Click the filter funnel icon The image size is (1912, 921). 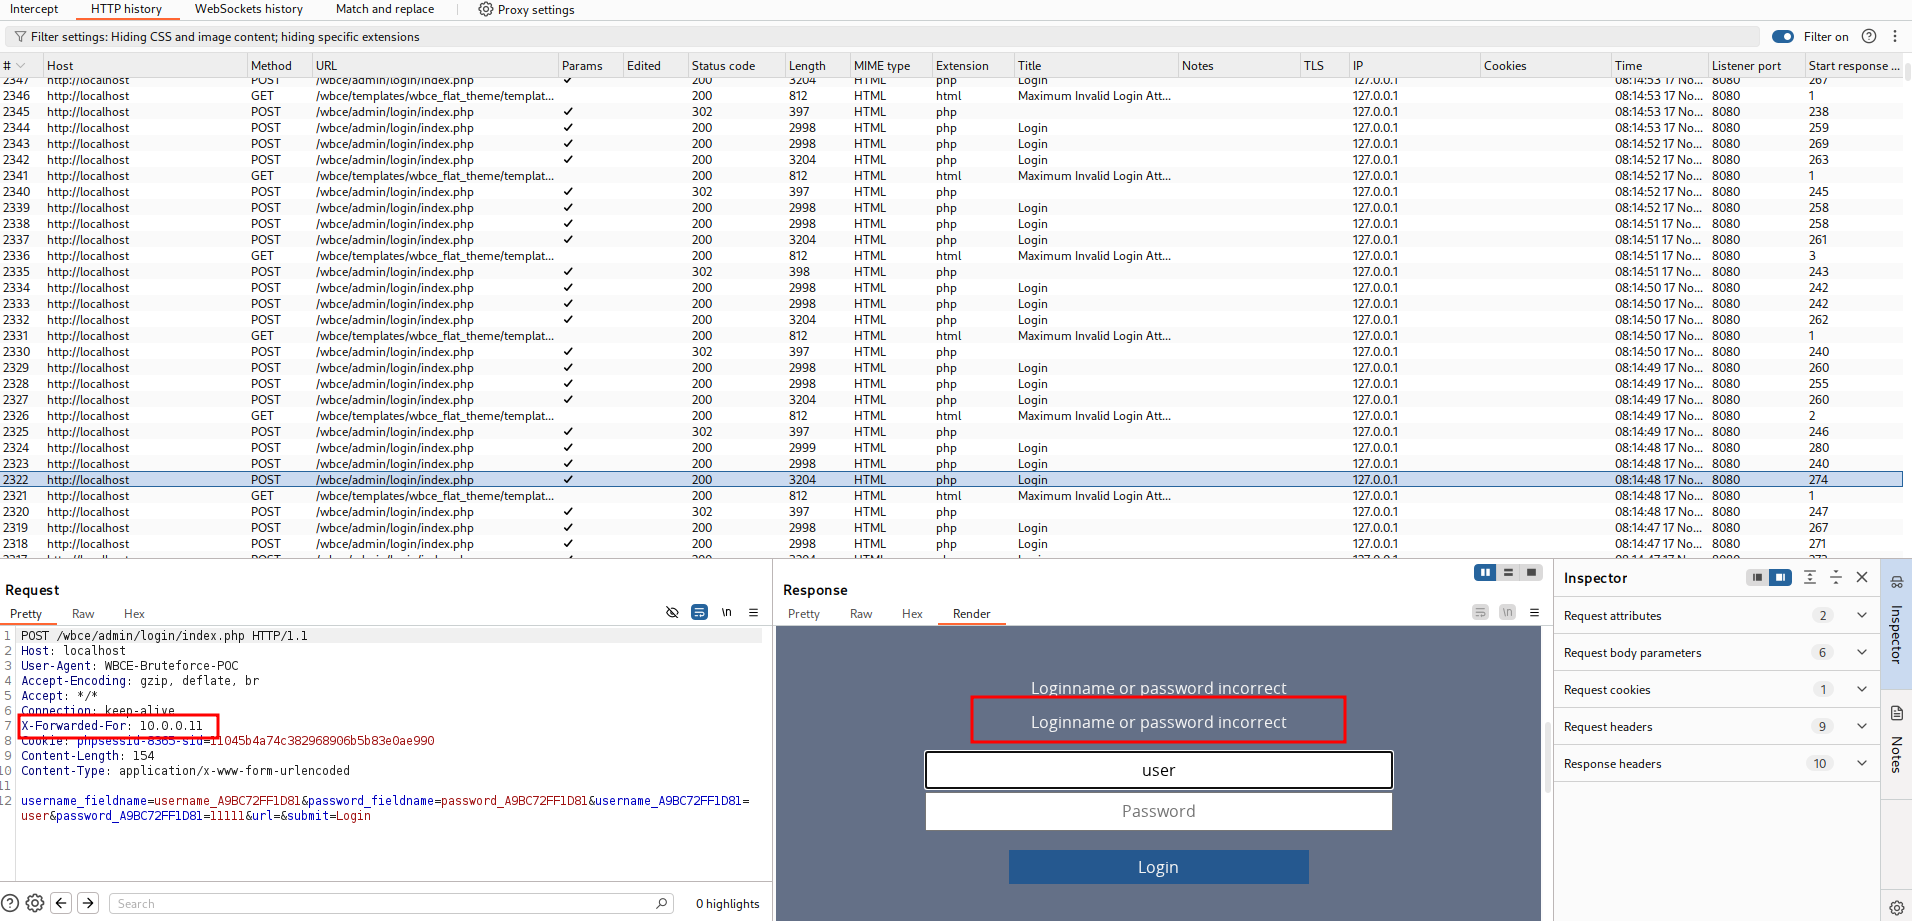pos(19,37)
